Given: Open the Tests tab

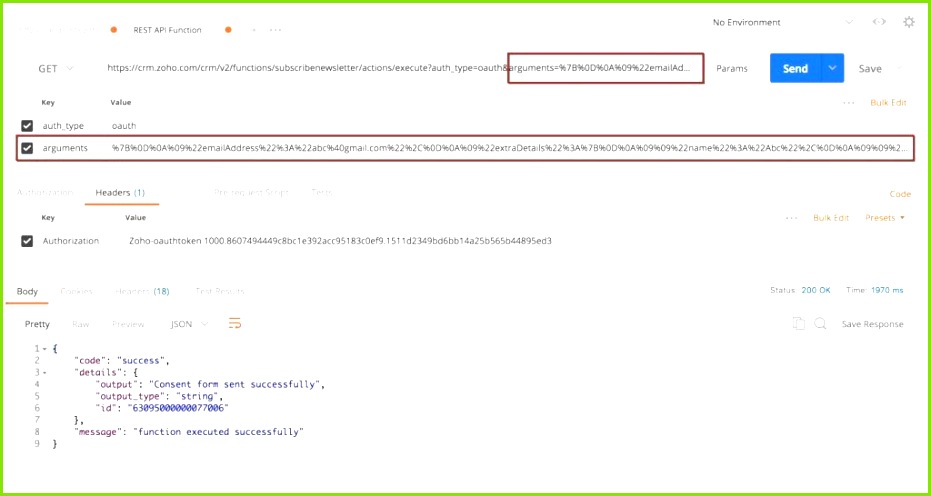Looking at the screenshot, I should pyautogui.click(x=321, y=192).
